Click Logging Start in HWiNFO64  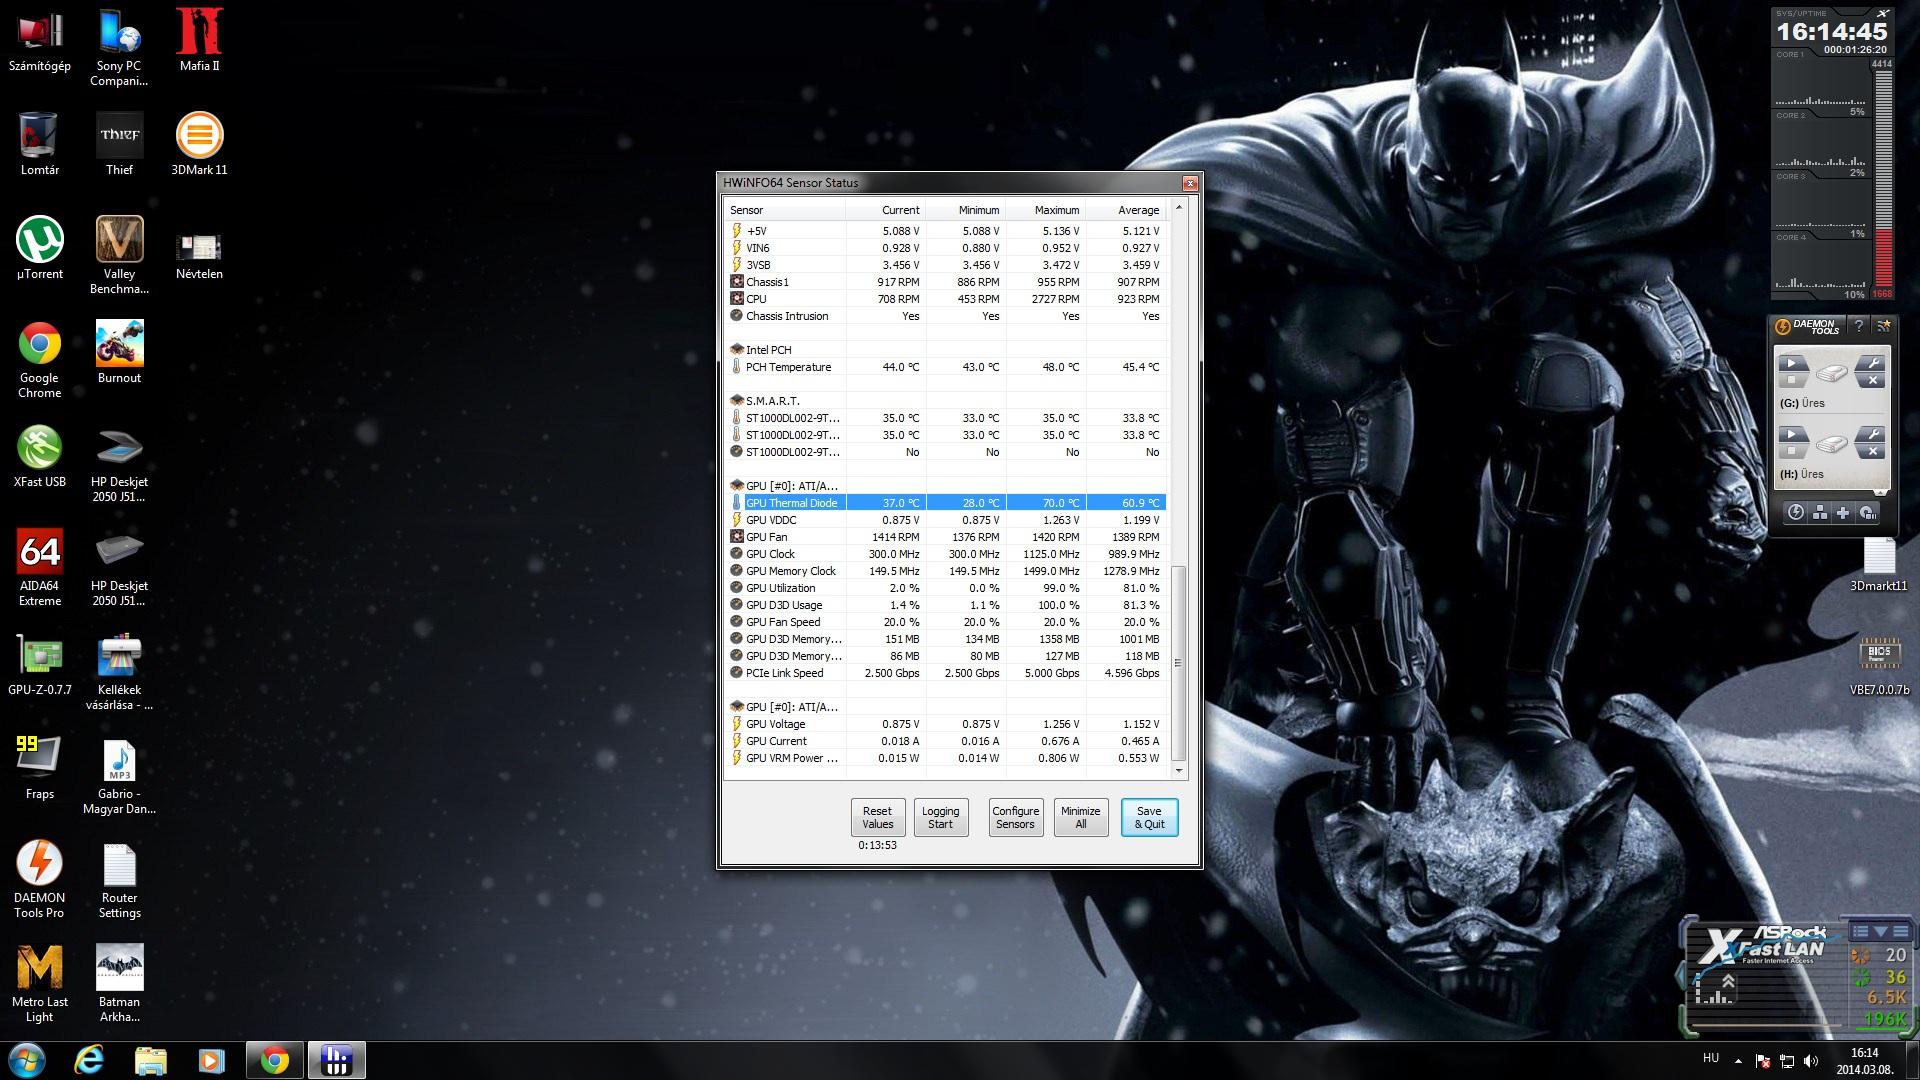point(940,818)
